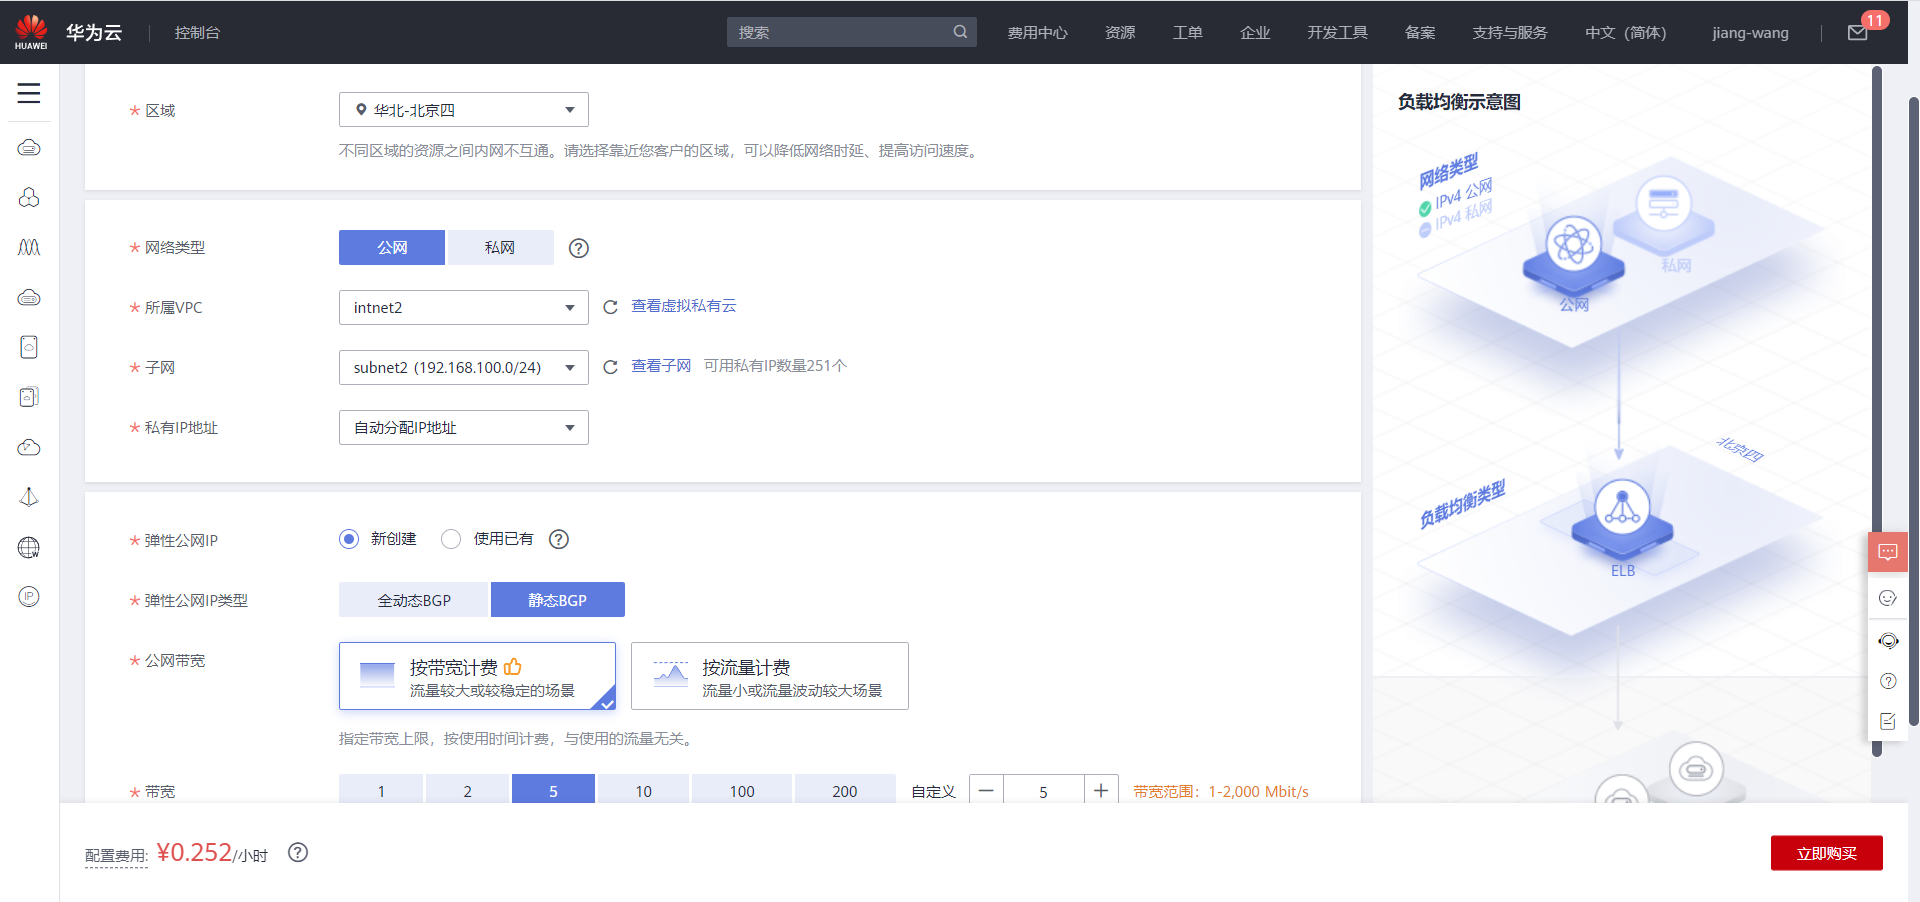Click the question mark help icon
The height and width of the screenshot is (902, 1920).
click(1888, 681)
